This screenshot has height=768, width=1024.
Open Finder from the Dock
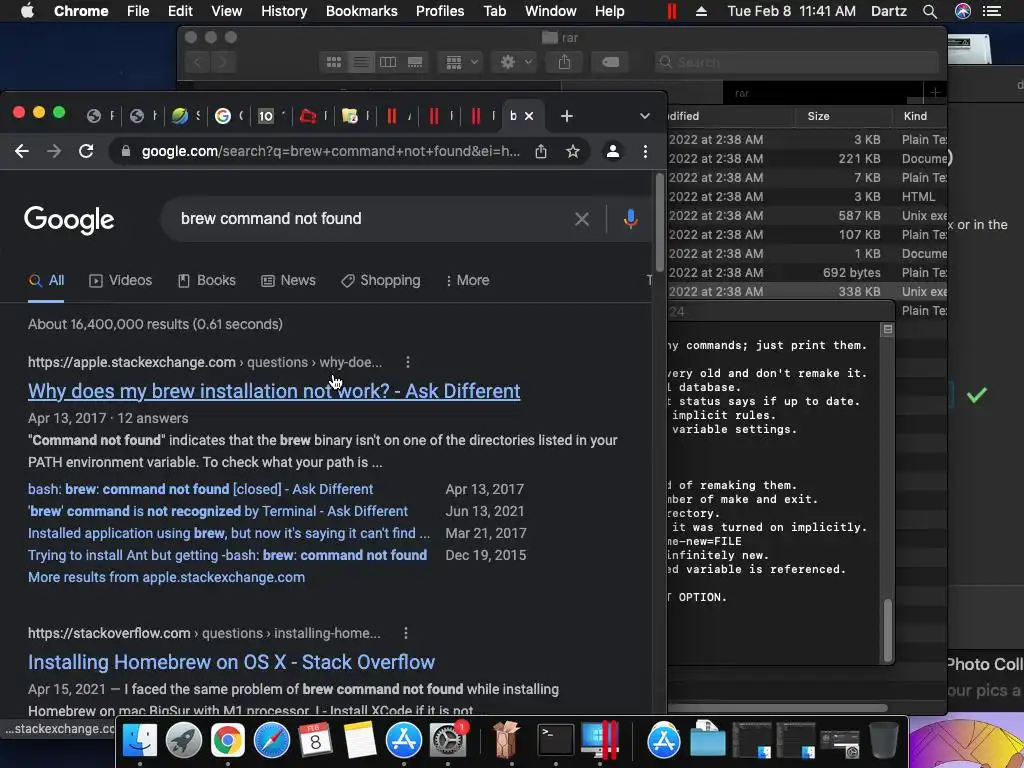click(140, 741)
